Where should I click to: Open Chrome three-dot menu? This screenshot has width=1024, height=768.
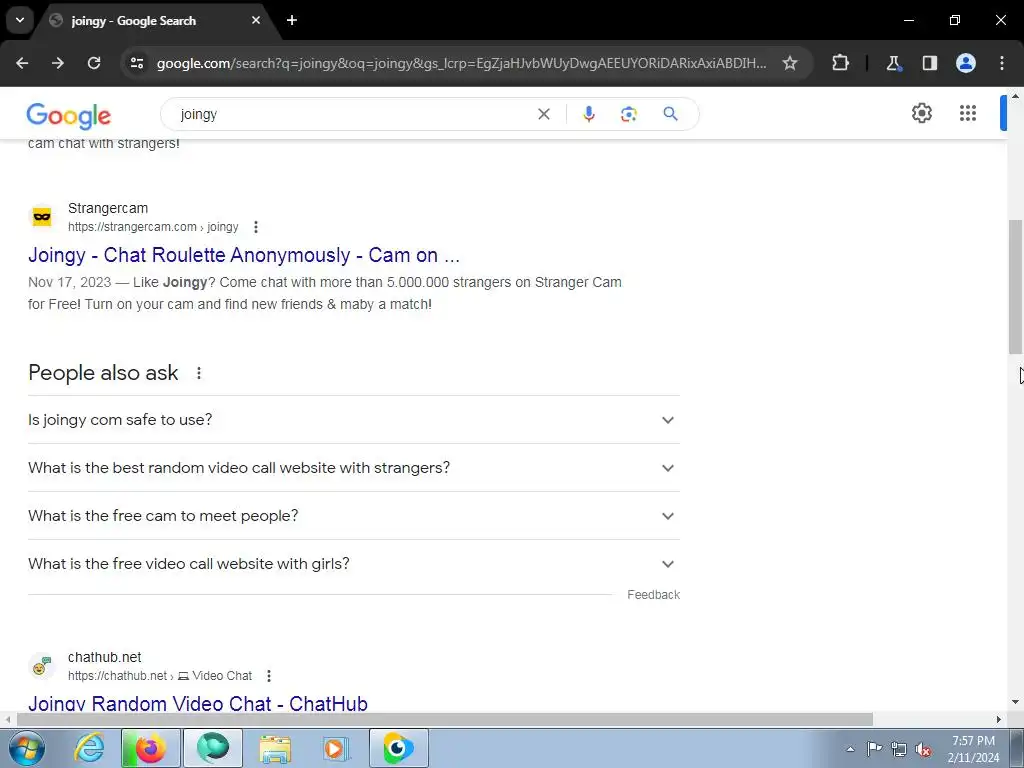tap(1002, 63)
